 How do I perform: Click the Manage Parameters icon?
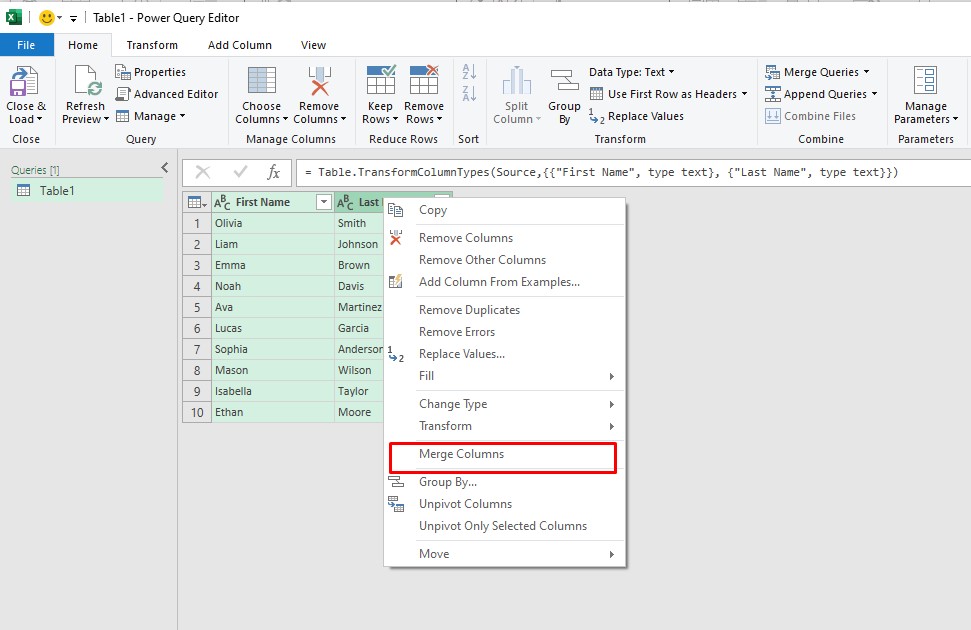coord(925,82)
